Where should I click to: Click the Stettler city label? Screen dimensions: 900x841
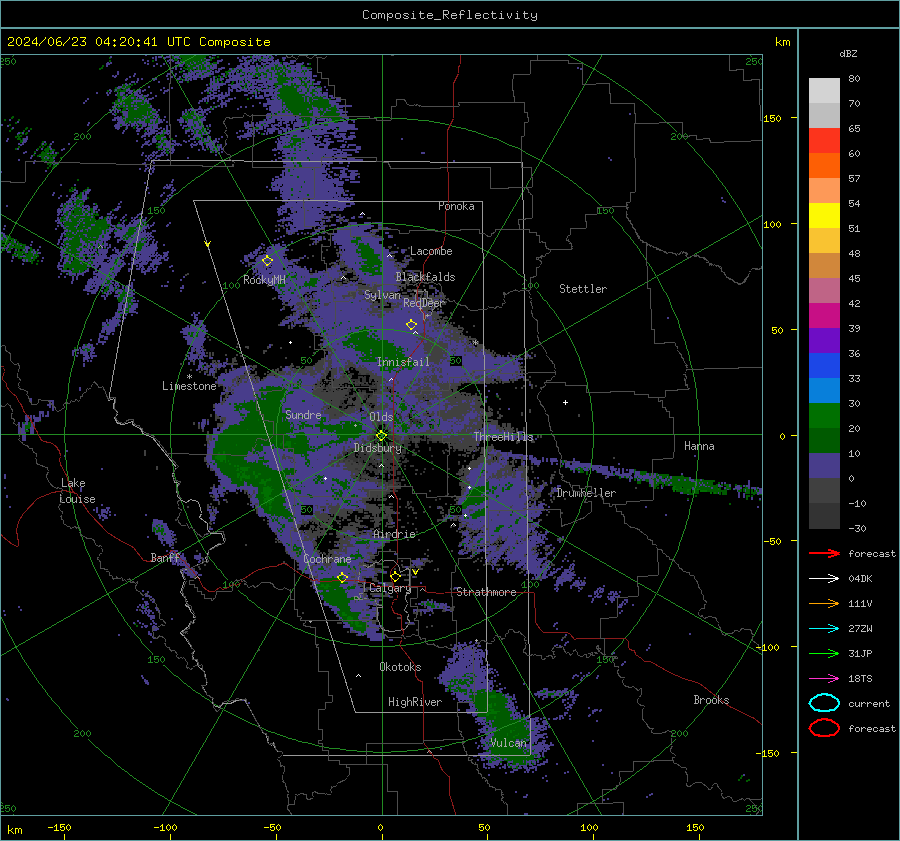[583, 289]
